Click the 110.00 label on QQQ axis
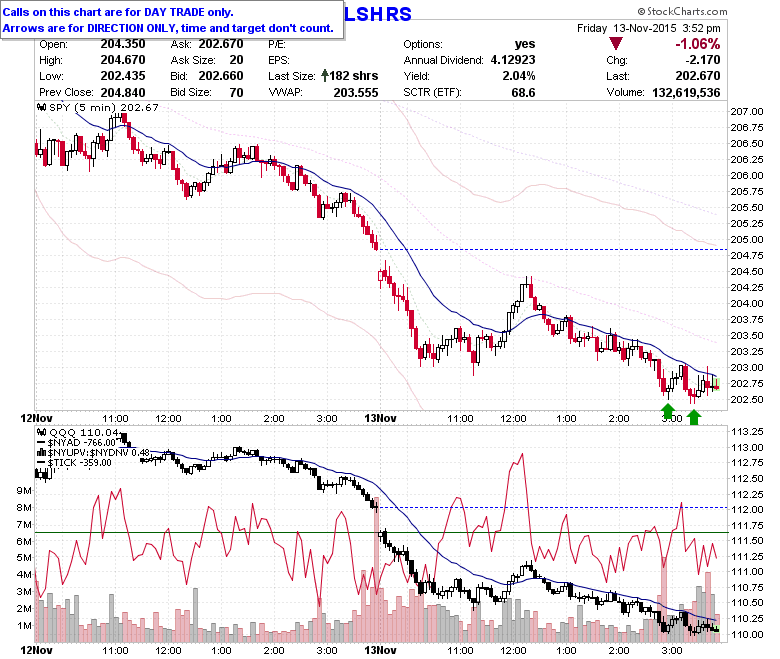780x659 pixels. point(747,634)
